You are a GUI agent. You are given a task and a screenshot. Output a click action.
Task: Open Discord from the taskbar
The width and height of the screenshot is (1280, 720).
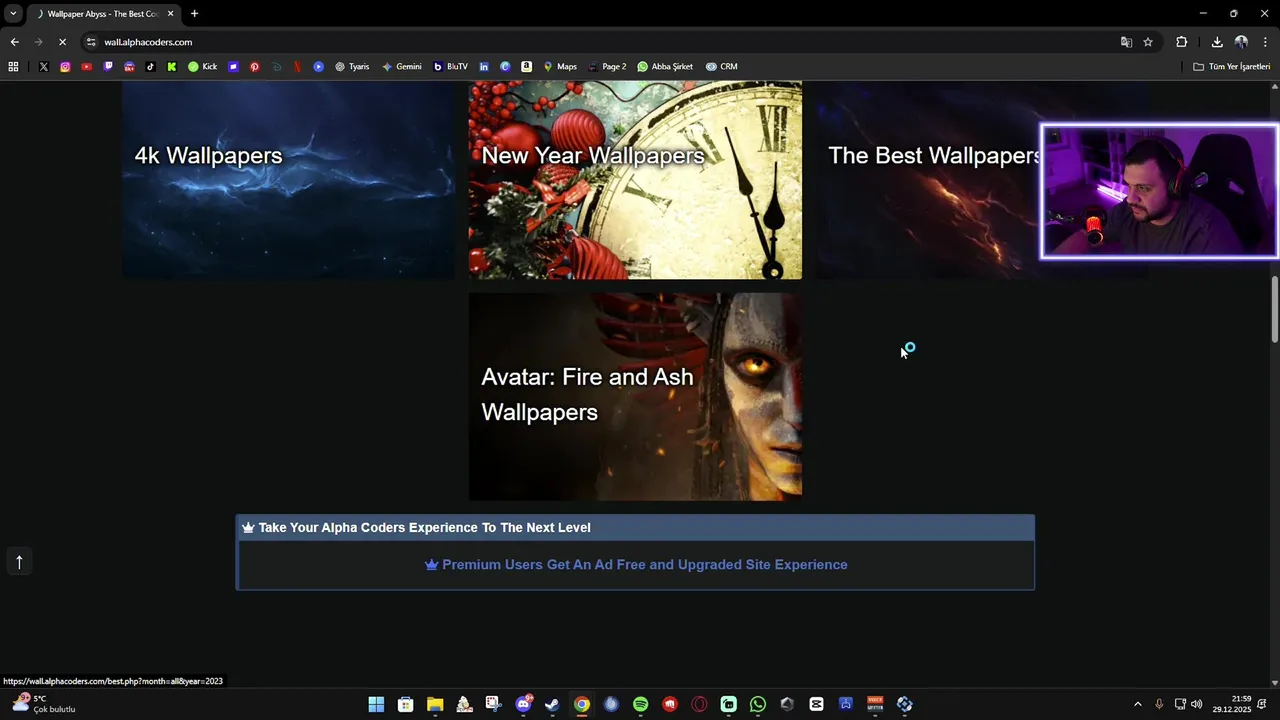click(523, 704)
